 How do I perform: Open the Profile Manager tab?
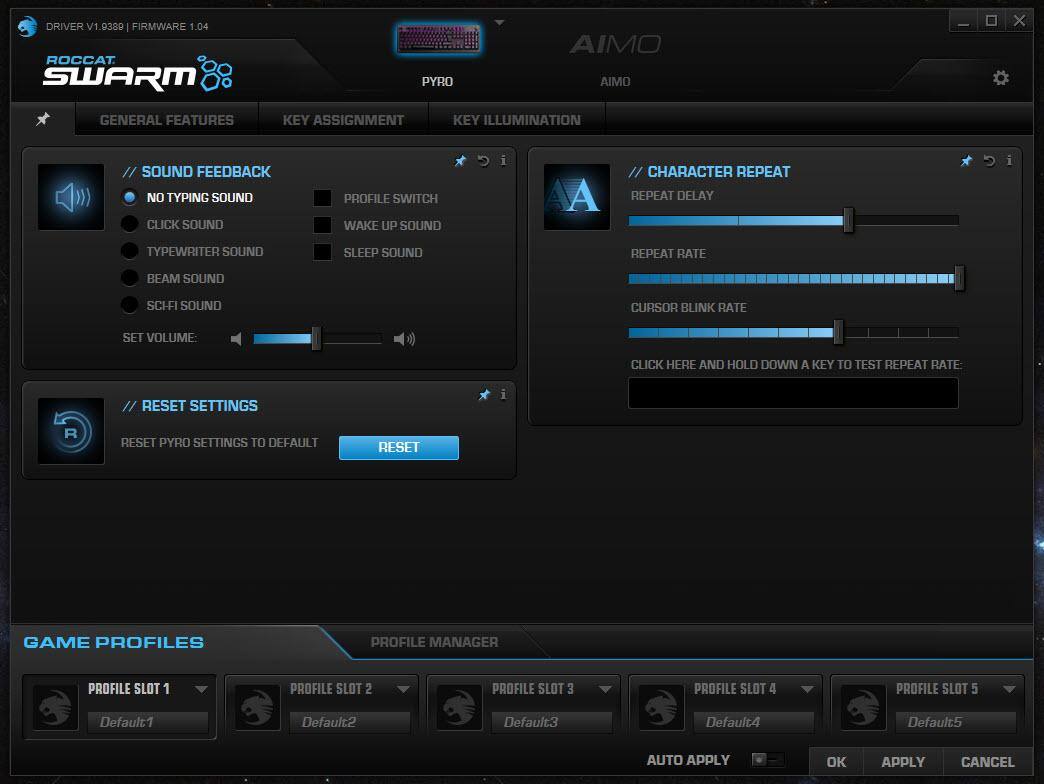434,642
